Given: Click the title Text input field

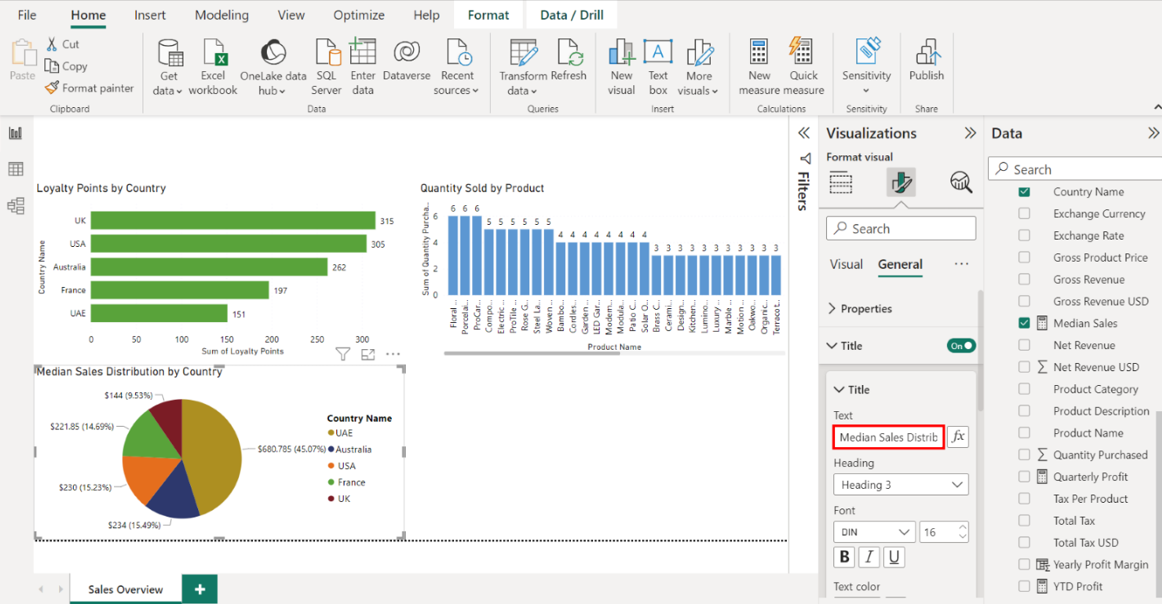Looking at the screenshot, I should coord(888,437).
